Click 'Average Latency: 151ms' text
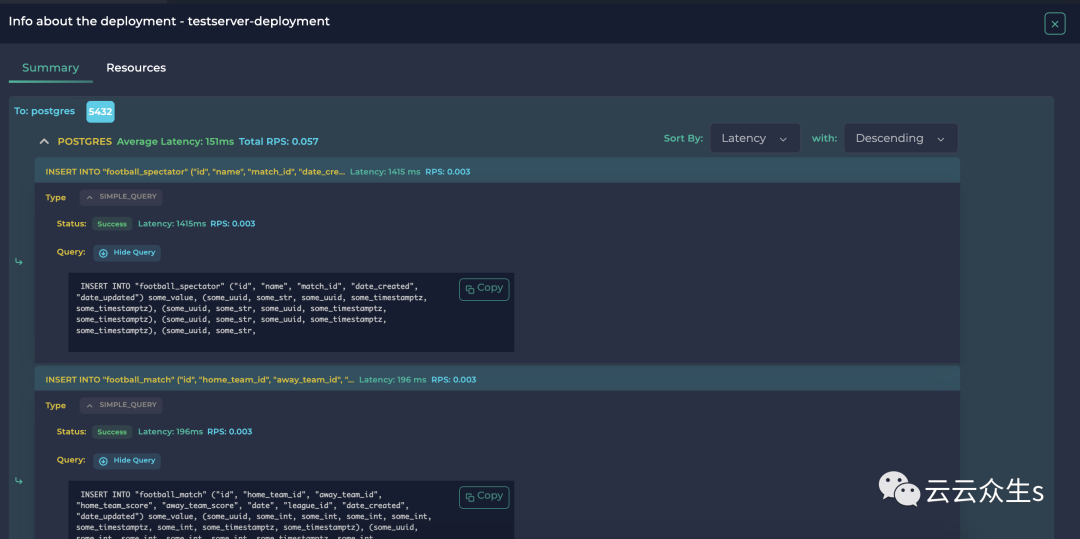1080x539 pixels. point(176,141)
